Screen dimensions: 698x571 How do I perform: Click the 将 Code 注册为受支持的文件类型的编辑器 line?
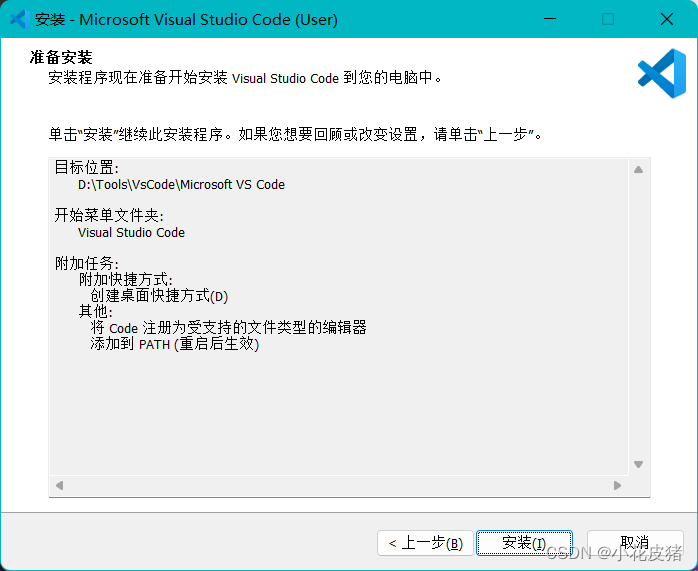tap(228, 328)
